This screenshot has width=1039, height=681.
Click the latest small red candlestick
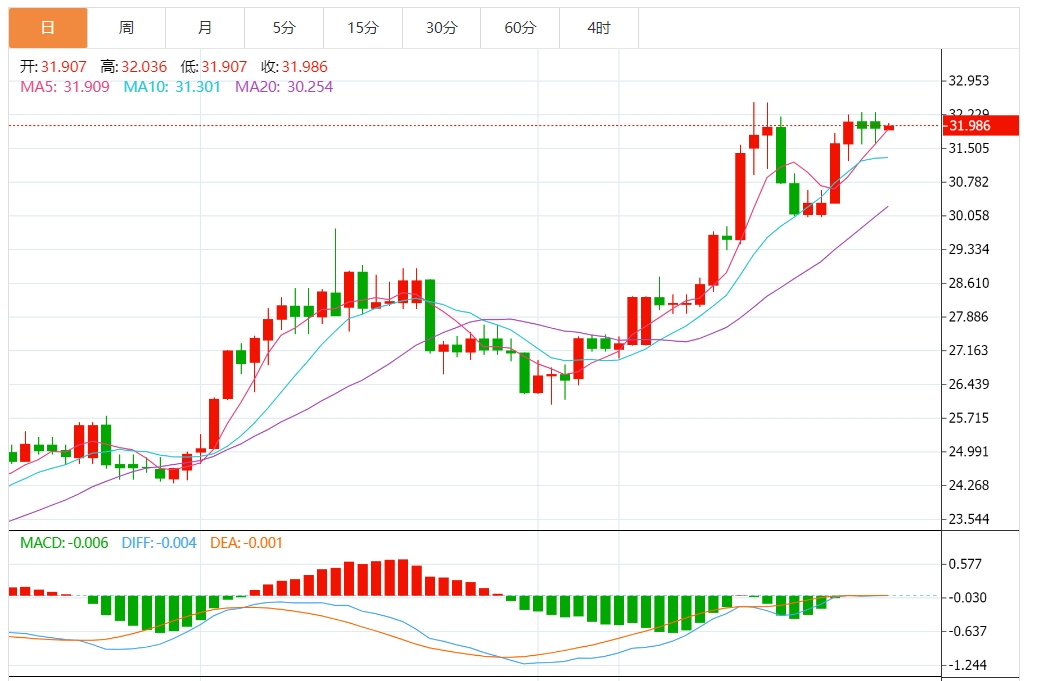889,127
